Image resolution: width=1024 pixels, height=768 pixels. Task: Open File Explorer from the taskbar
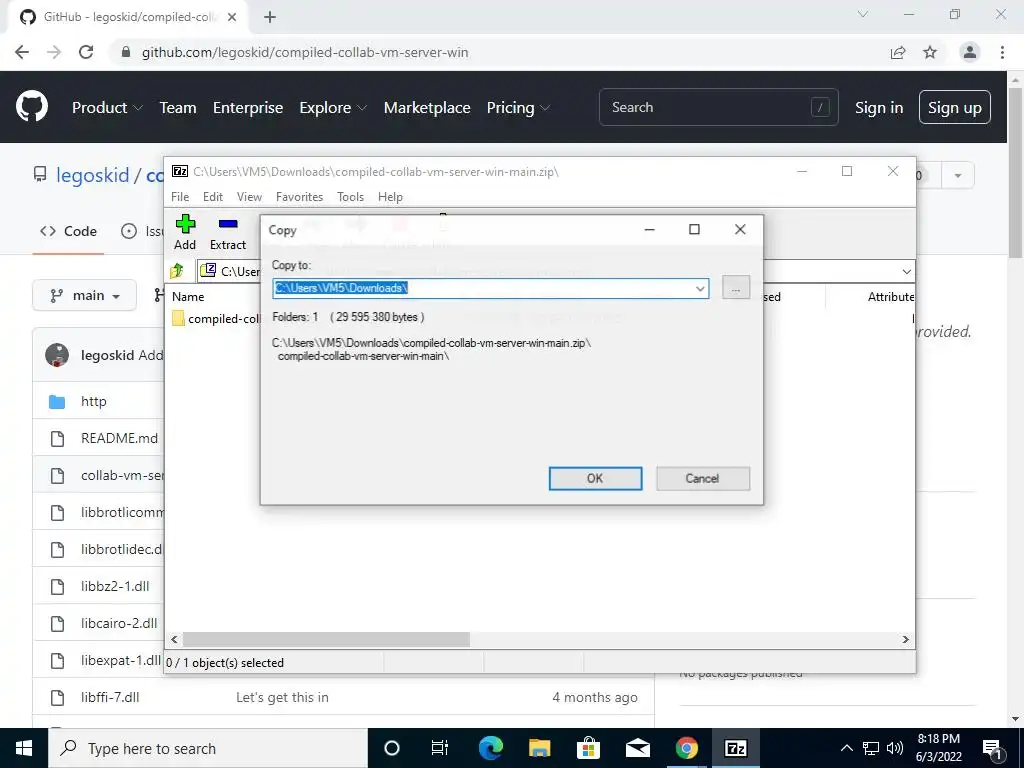pos(539,748)
